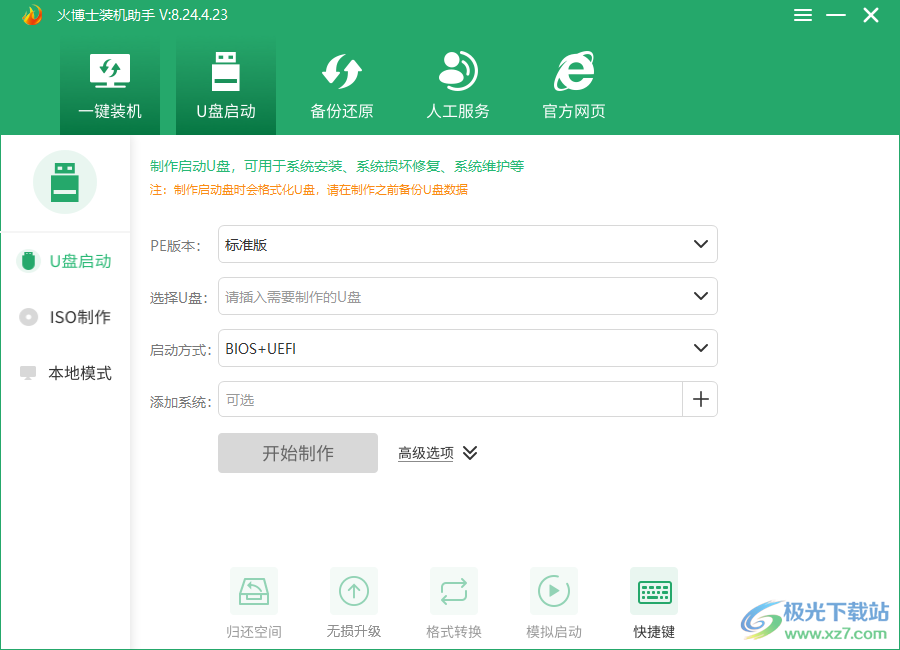
Task: Click the version title 火博士装机助手 V:8.24.4.23
Action: pos(142,15)
